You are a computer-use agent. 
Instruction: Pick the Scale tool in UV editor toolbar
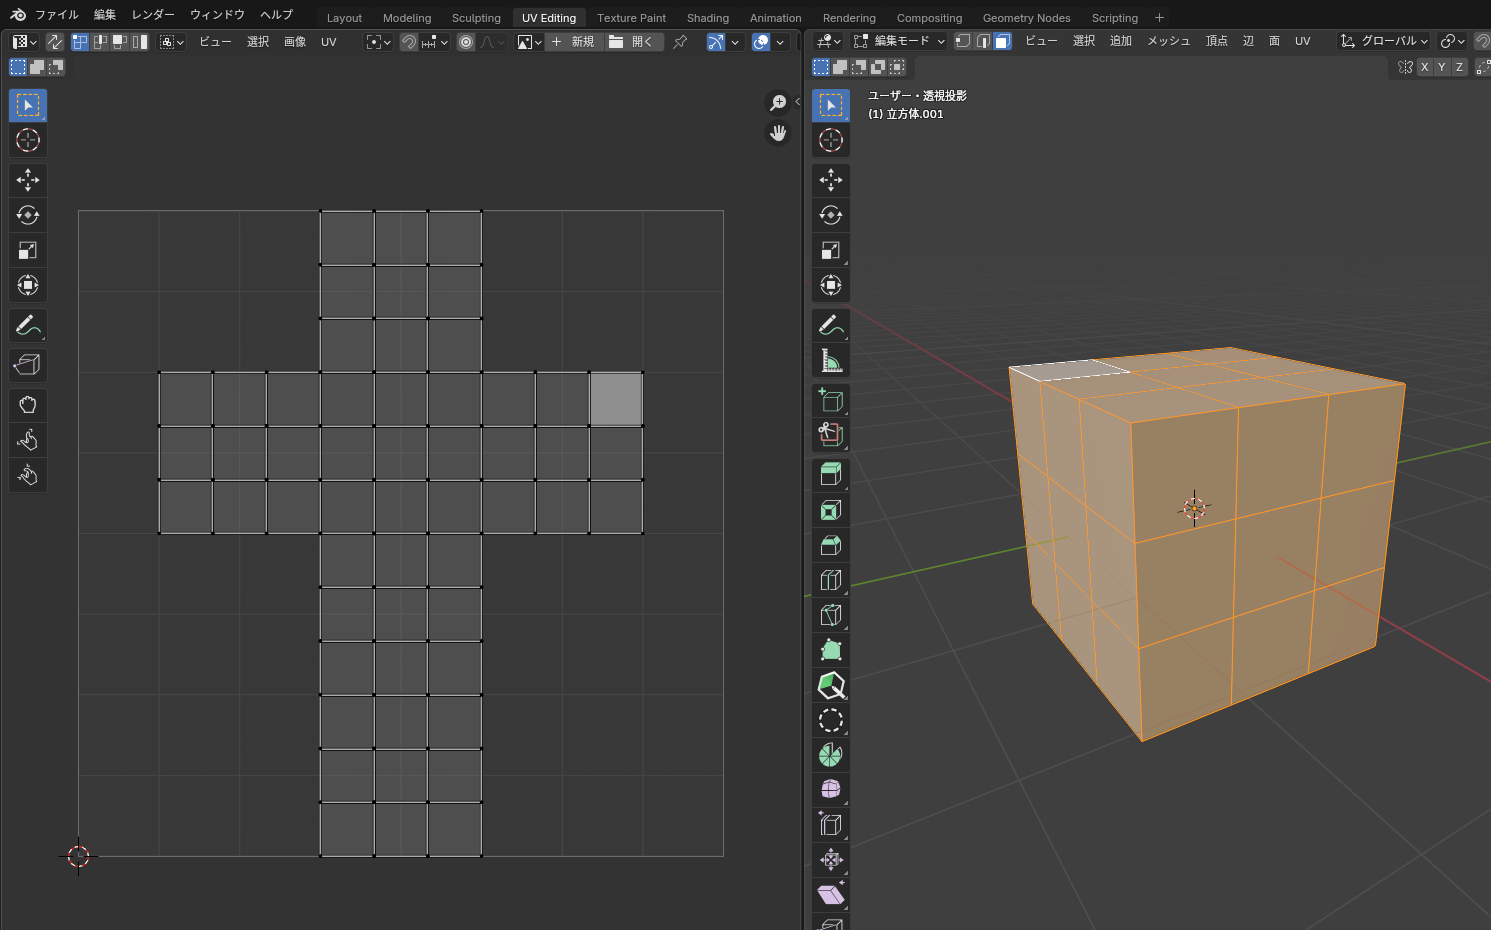click(28, 250)
